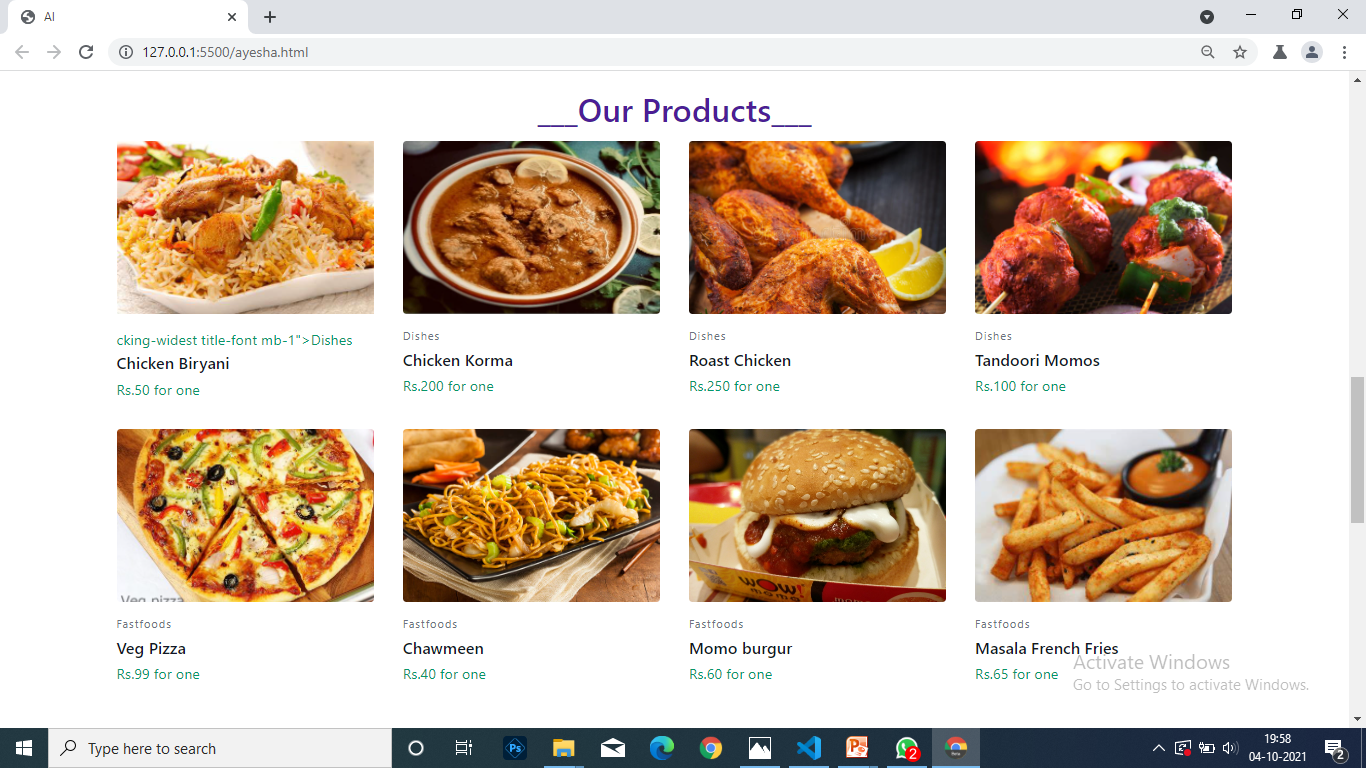Viewport: 1366px width, 768px height.
Task: Expand hidden icons with the system tray chevron
Action: (1157, 748)
